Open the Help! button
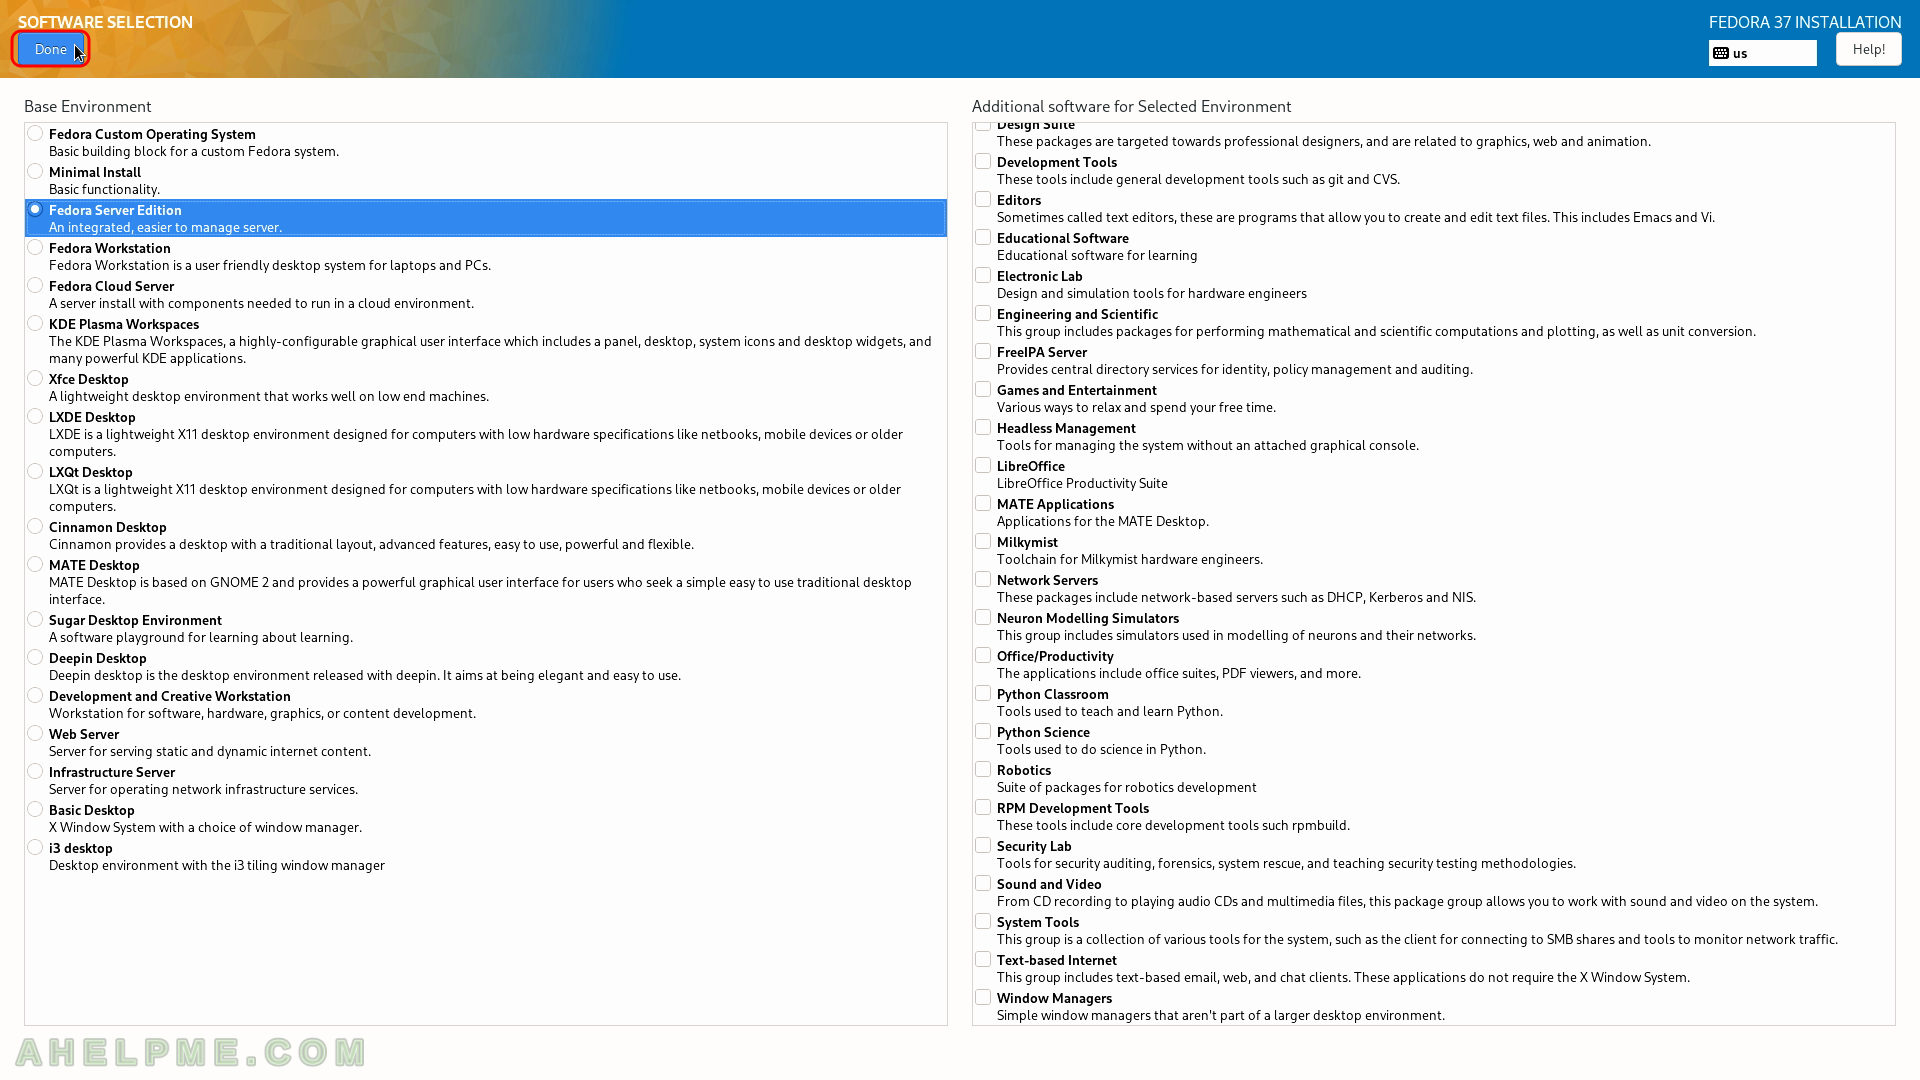The width and height of the screenshot is (1920, 1080). 1868,49
